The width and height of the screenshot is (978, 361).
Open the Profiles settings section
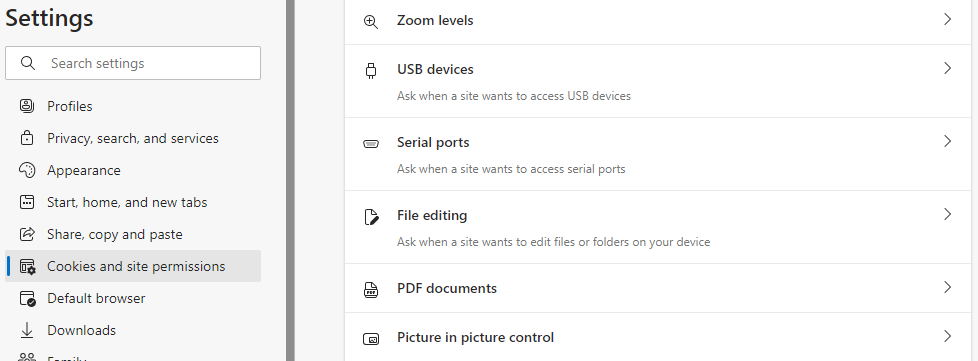133,106
